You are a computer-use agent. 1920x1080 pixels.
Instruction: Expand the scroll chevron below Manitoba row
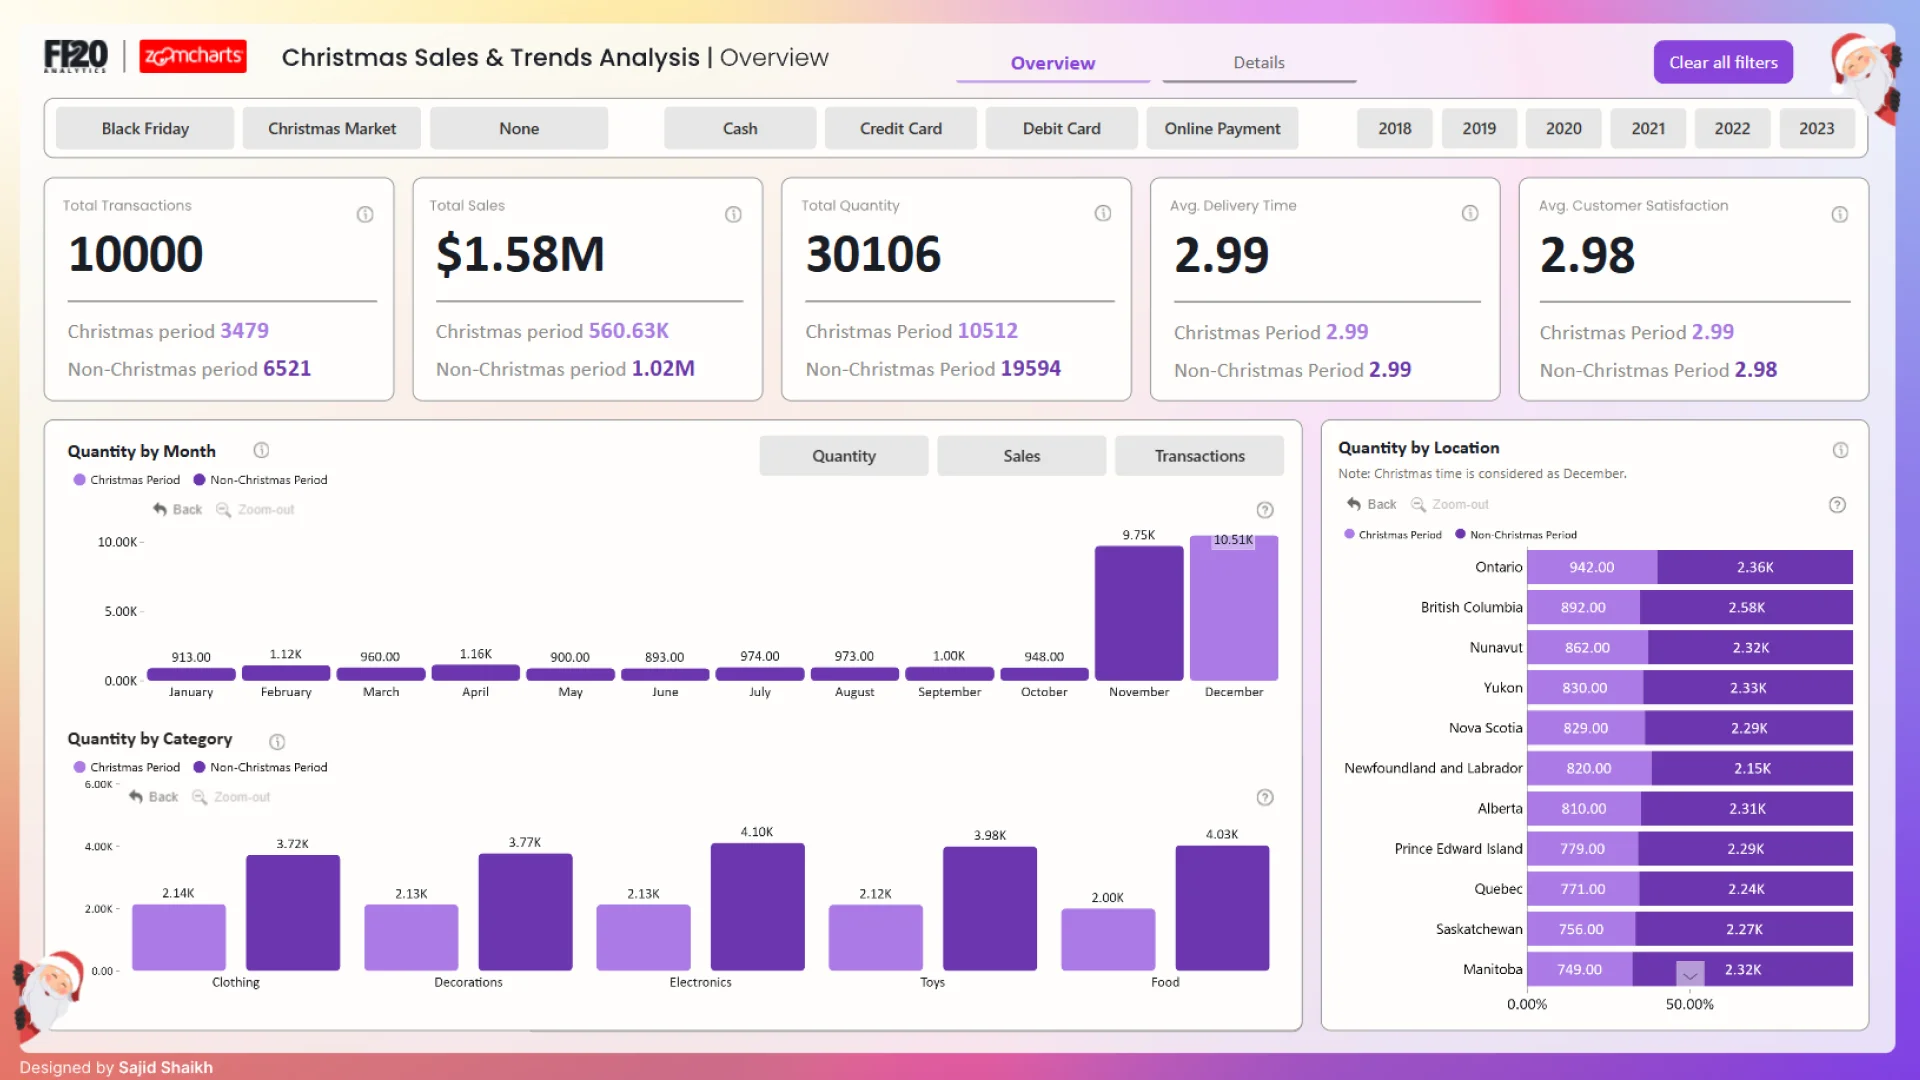click(x=1690, y=974)
